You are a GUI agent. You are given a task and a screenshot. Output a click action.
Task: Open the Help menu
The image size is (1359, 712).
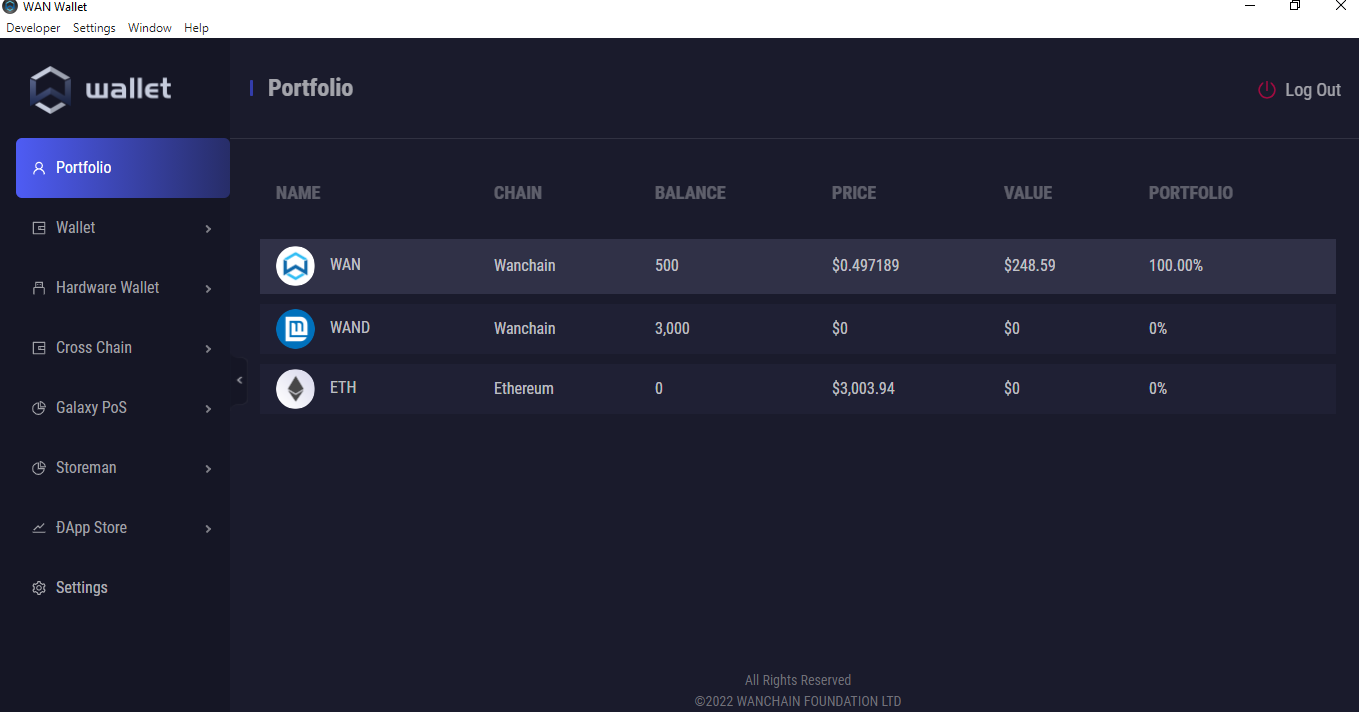tap(196, 28)
